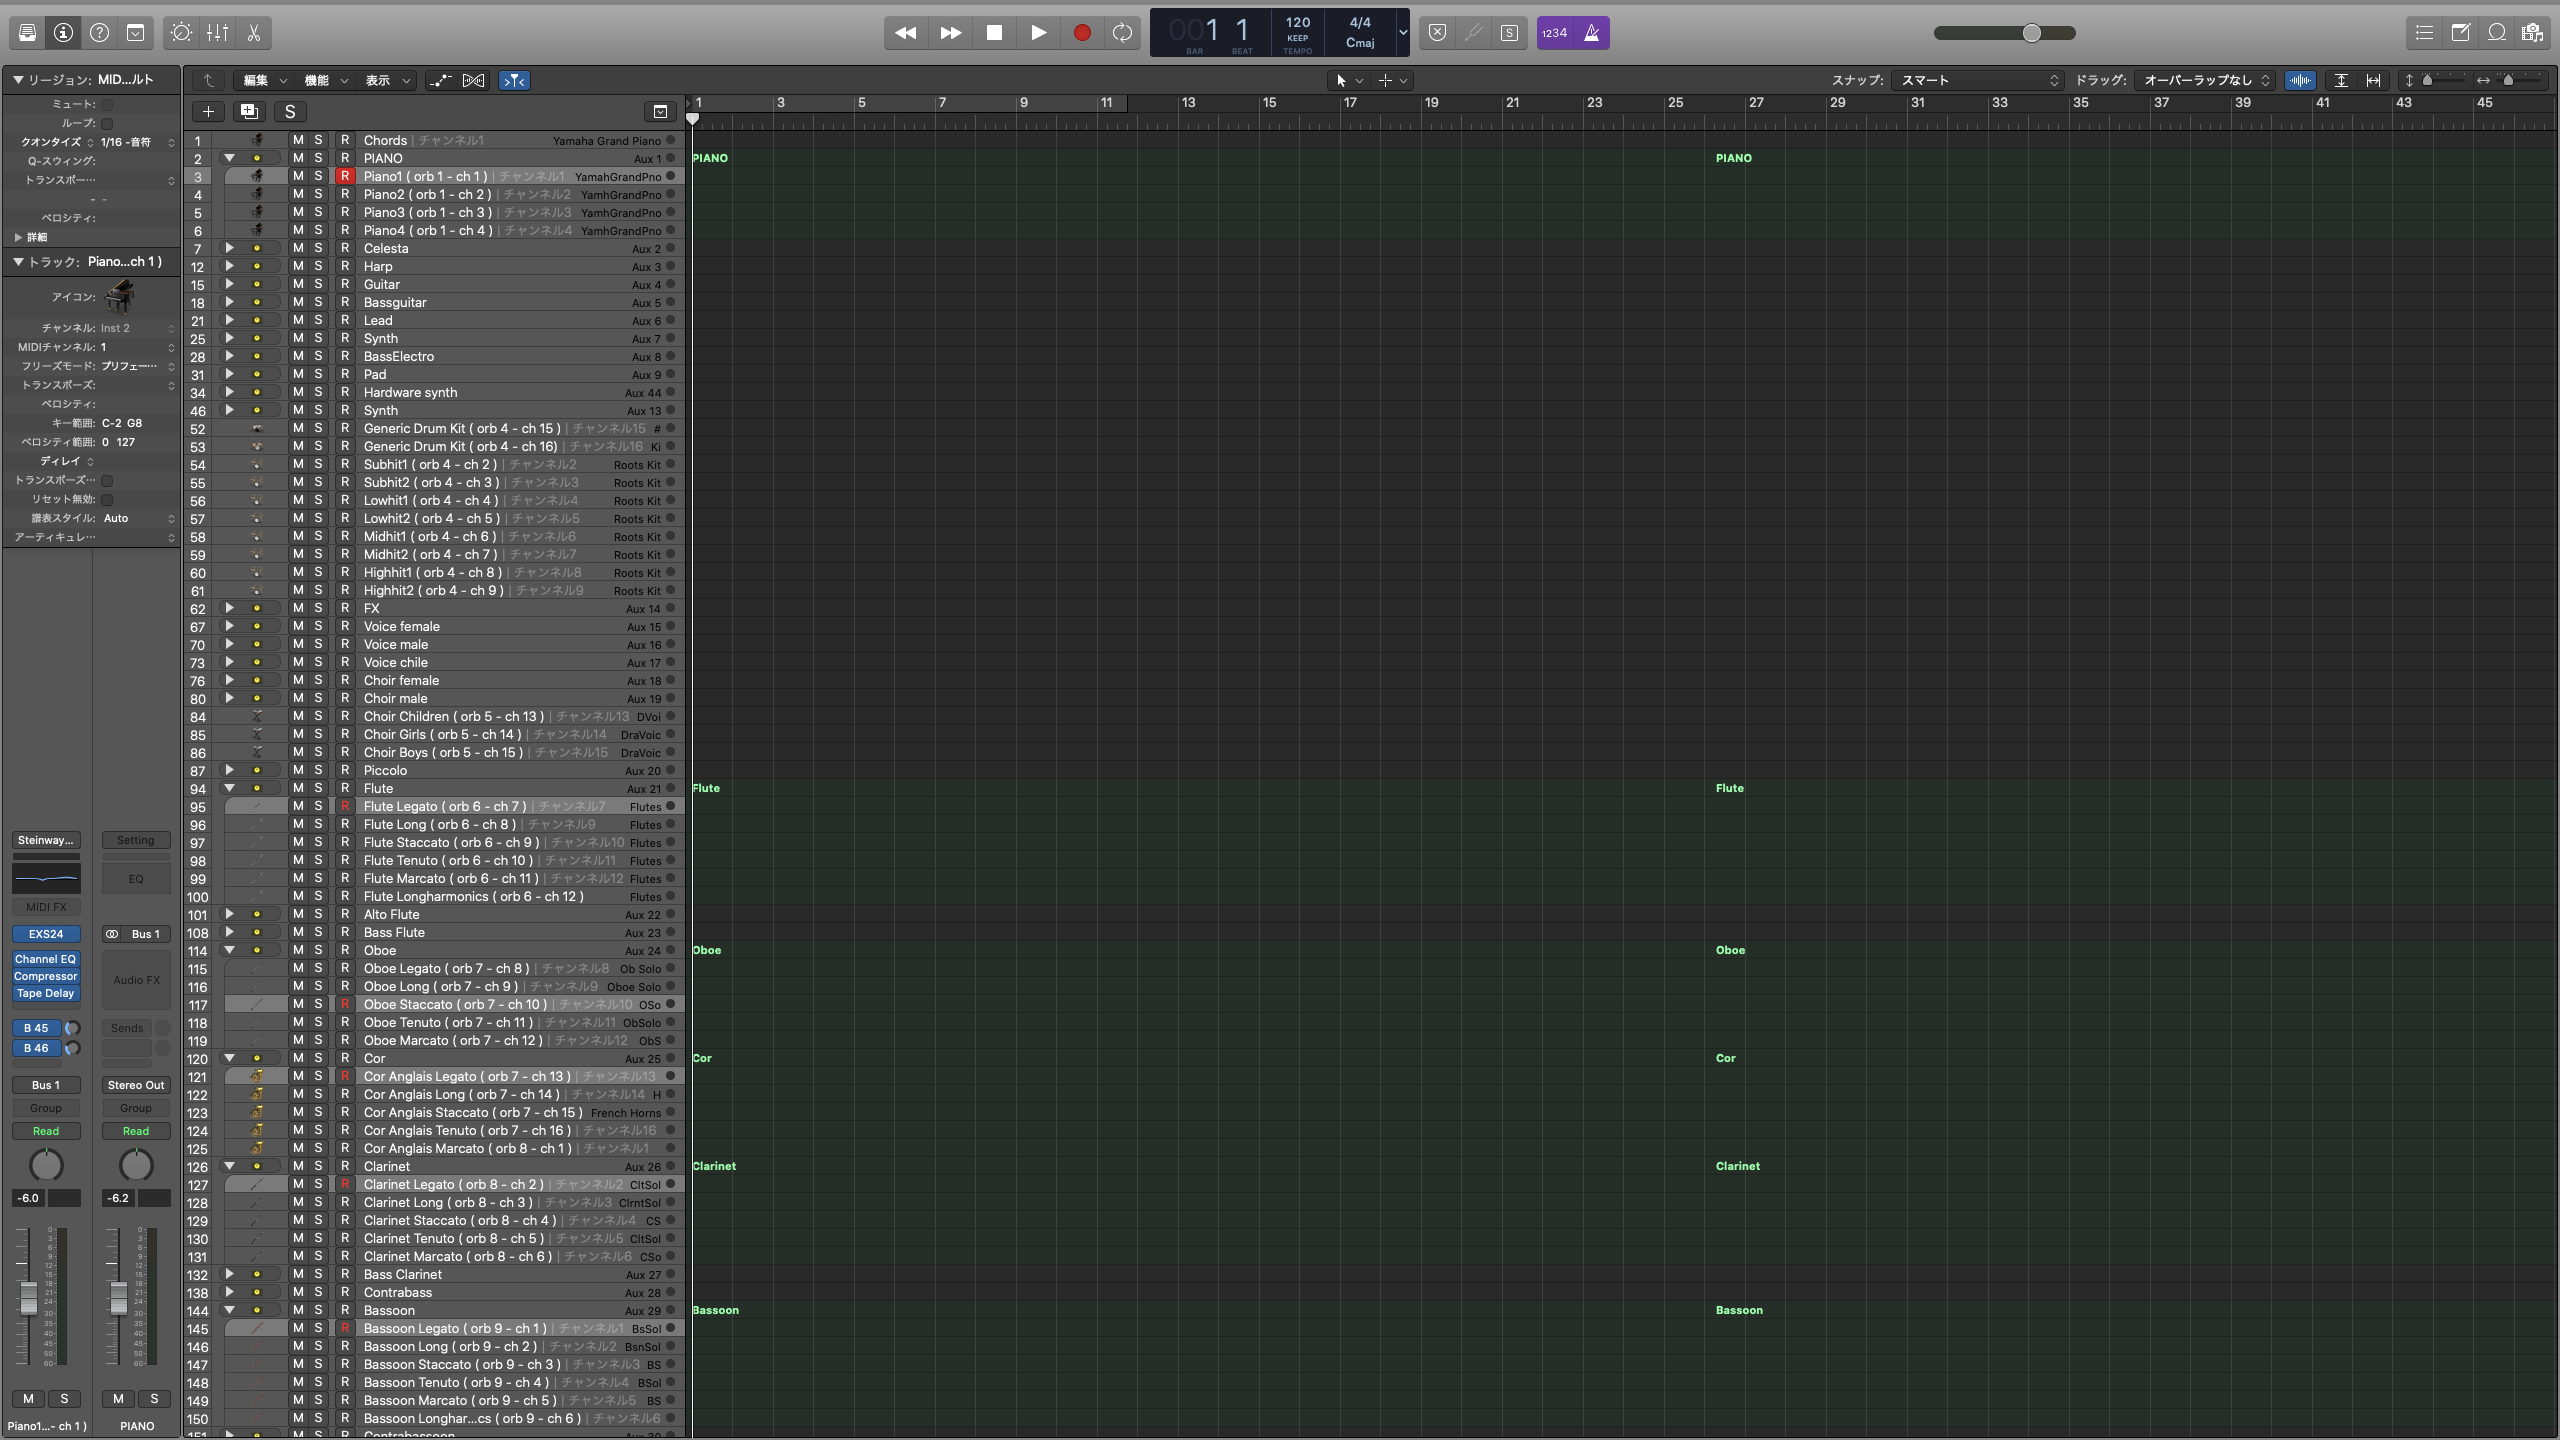Open the Mixer from the control bar
Screen dimensions: 2560x1440
coord(217,33)
